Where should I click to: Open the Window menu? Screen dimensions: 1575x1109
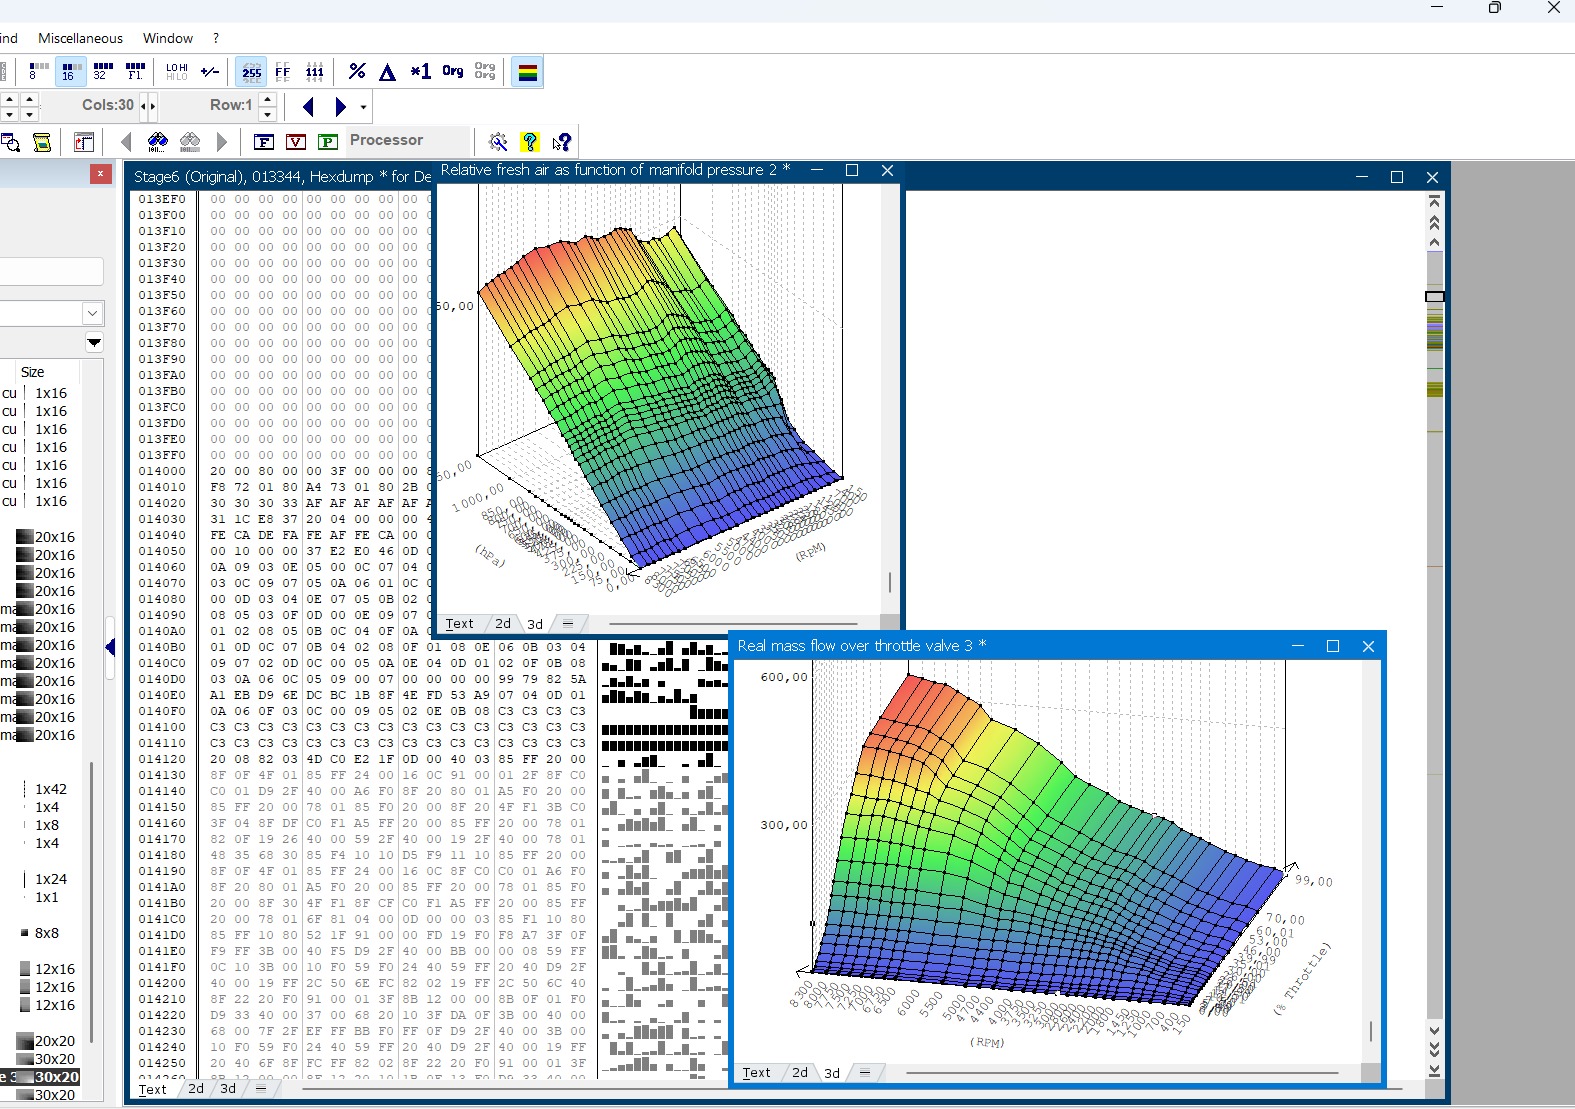[168, 38]
